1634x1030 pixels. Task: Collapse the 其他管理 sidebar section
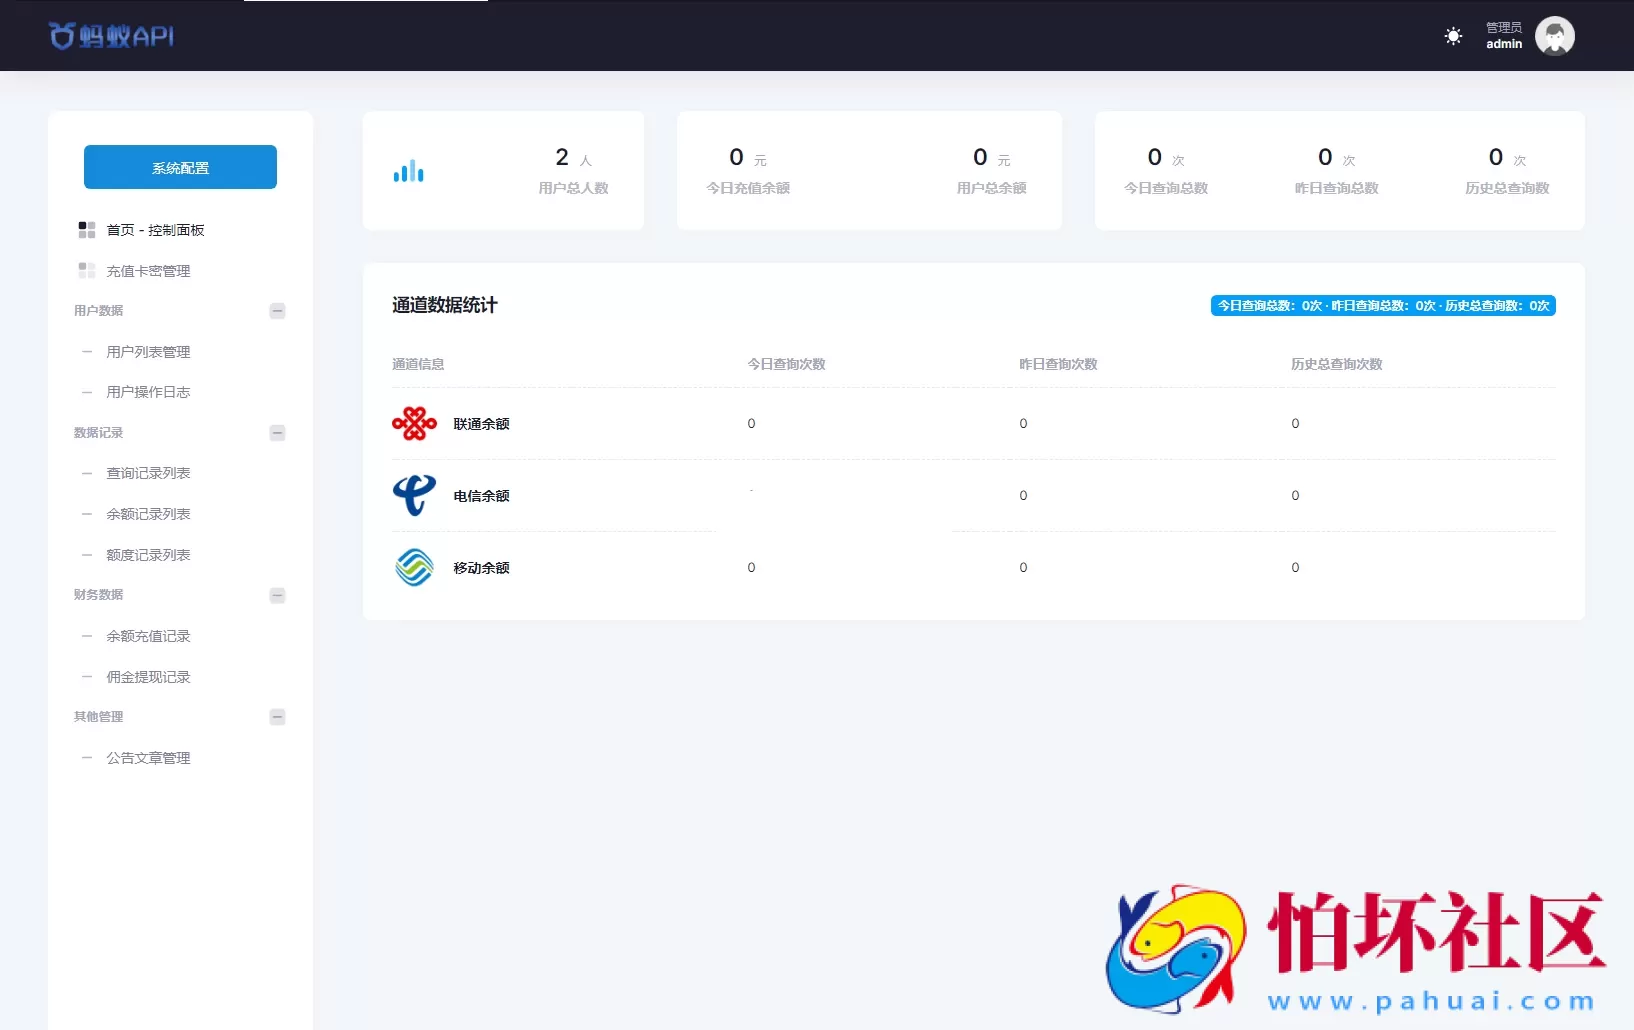tap(277, 717)
